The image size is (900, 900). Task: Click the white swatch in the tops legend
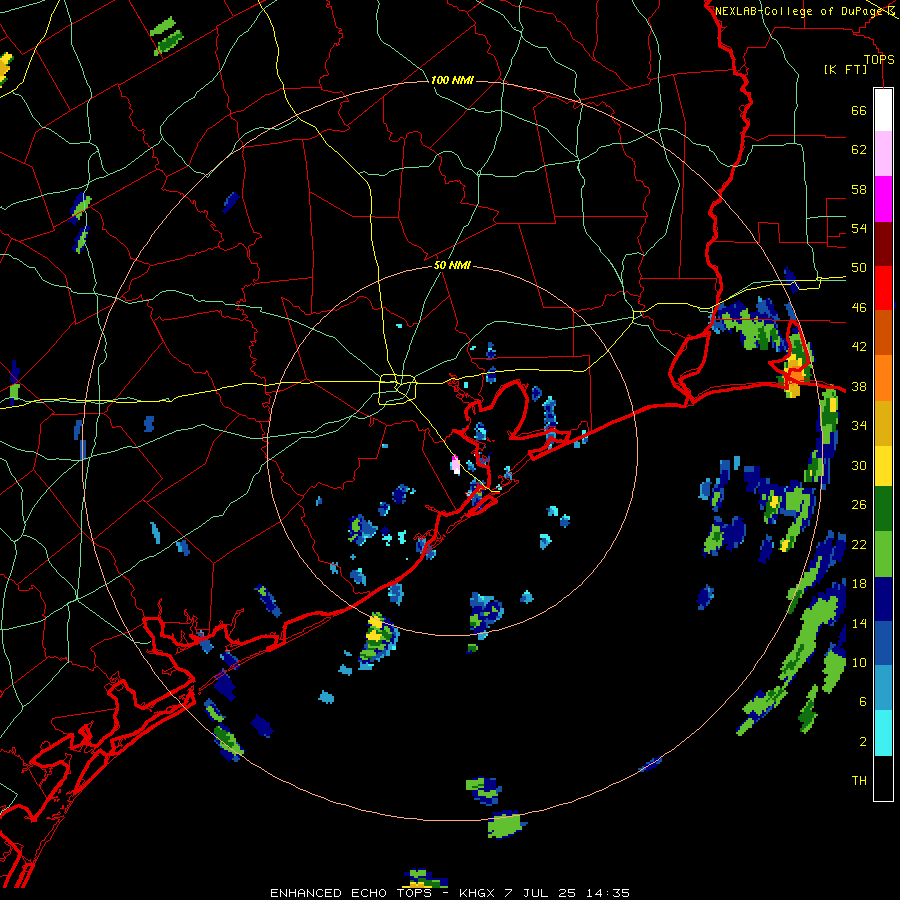tap(883, 110)
